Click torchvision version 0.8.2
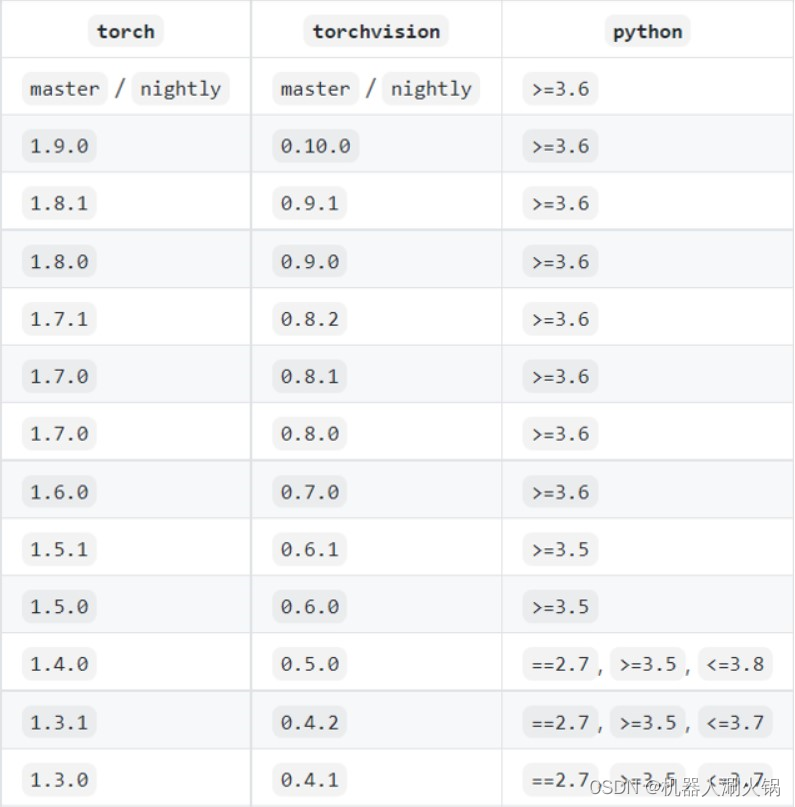 click(x=309, y=319)
